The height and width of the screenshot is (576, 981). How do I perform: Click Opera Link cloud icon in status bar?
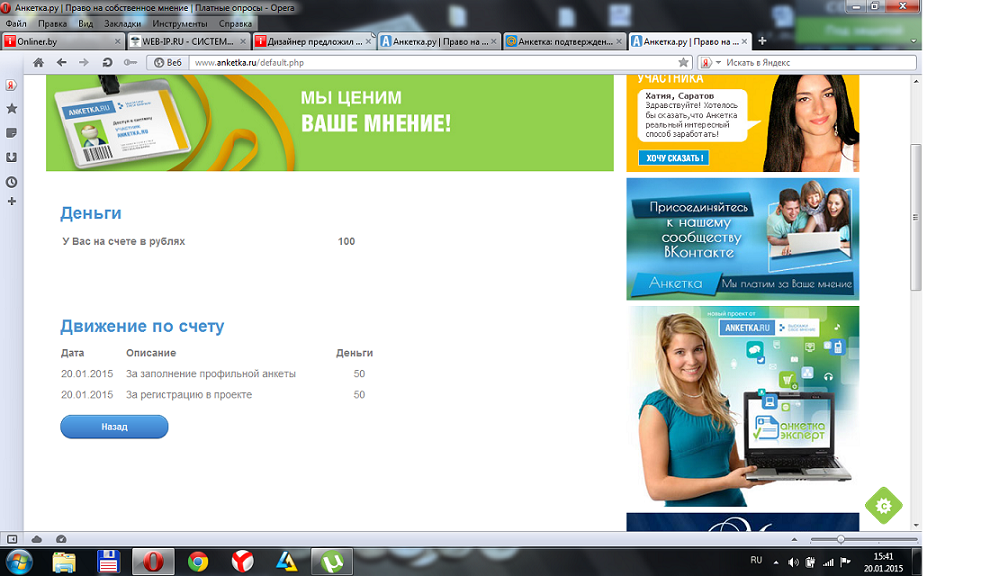pos(36,539)
